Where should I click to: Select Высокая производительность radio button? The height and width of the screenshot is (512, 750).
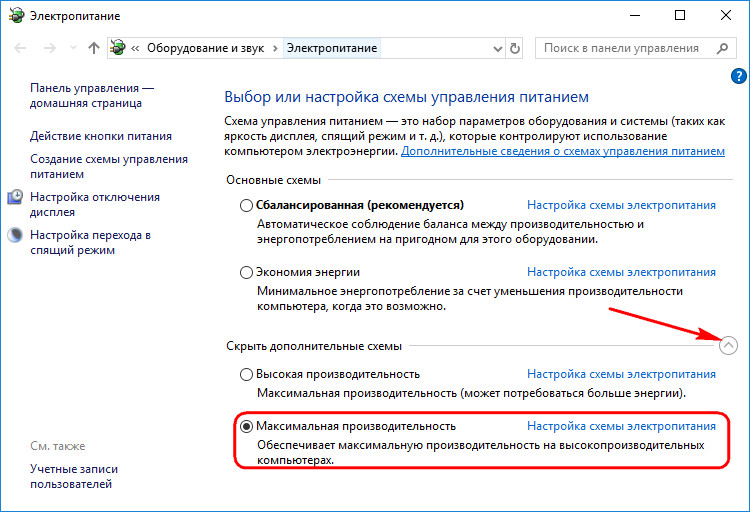246,374
